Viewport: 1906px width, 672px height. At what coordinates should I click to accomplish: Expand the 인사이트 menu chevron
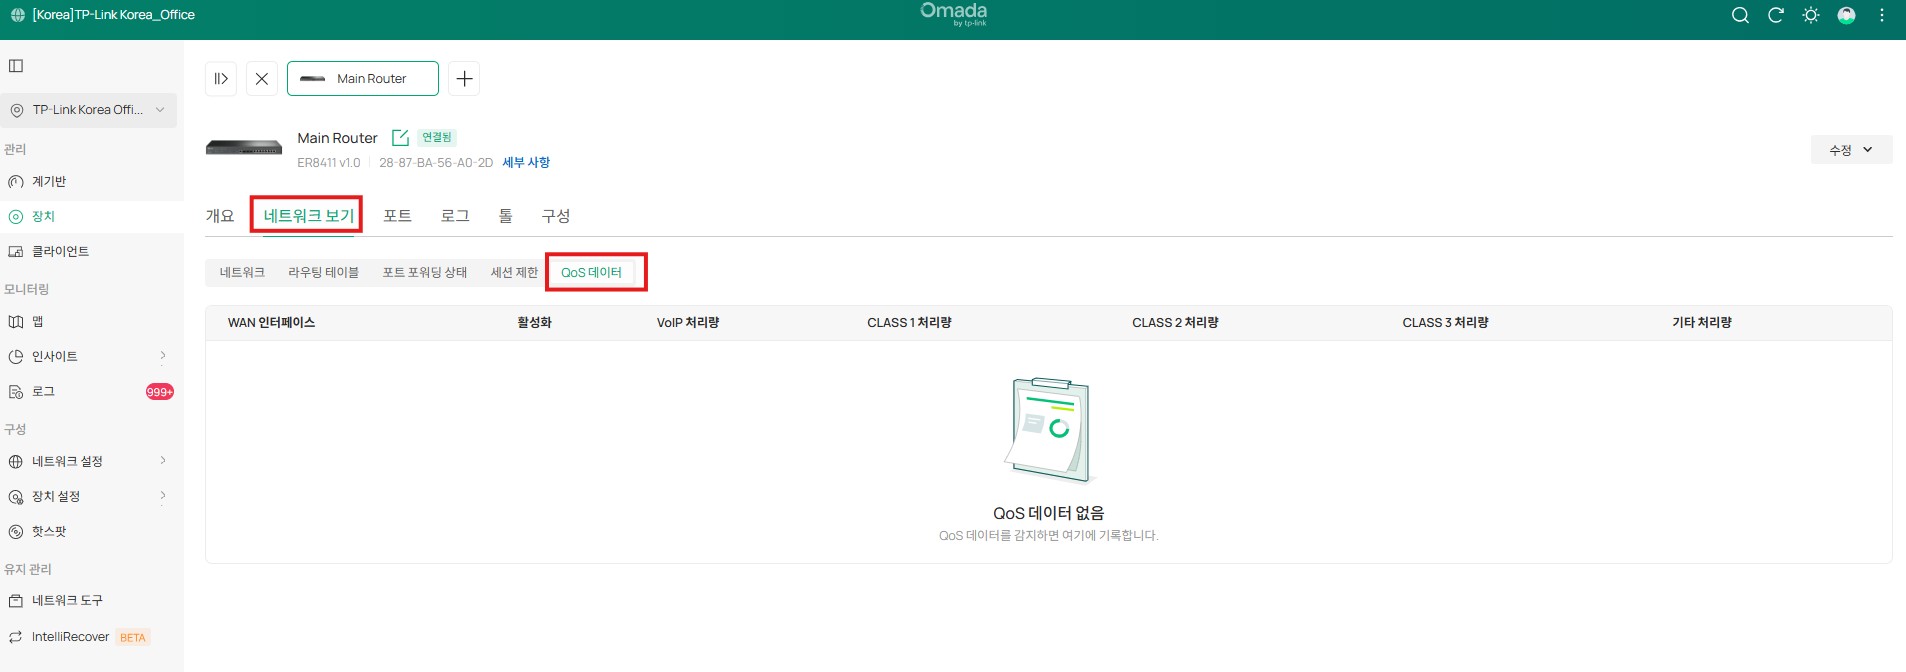[163, 356]
